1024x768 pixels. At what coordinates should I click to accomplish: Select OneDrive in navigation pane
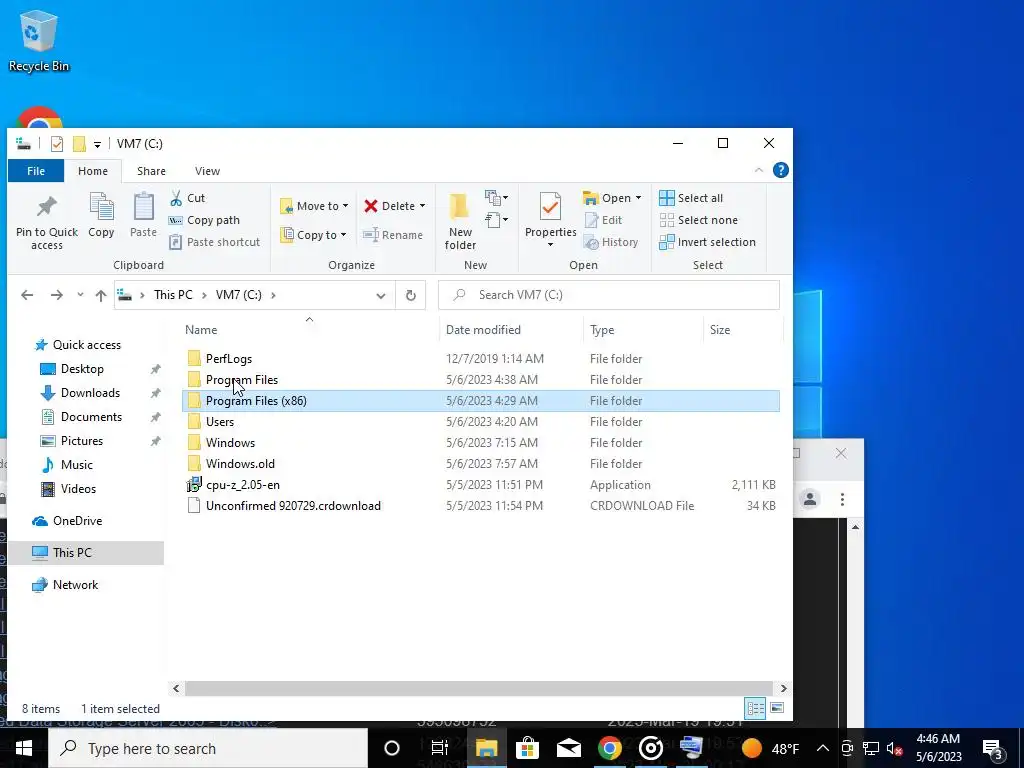77,521
